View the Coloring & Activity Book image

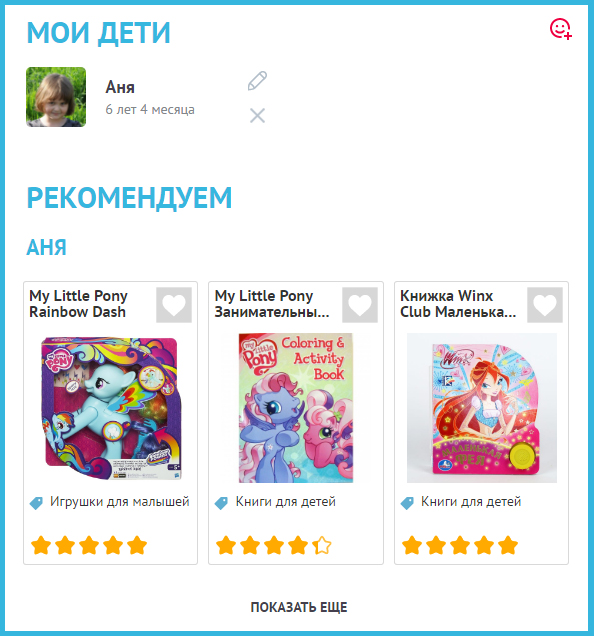pyautogui.click(x=296, y=408)
